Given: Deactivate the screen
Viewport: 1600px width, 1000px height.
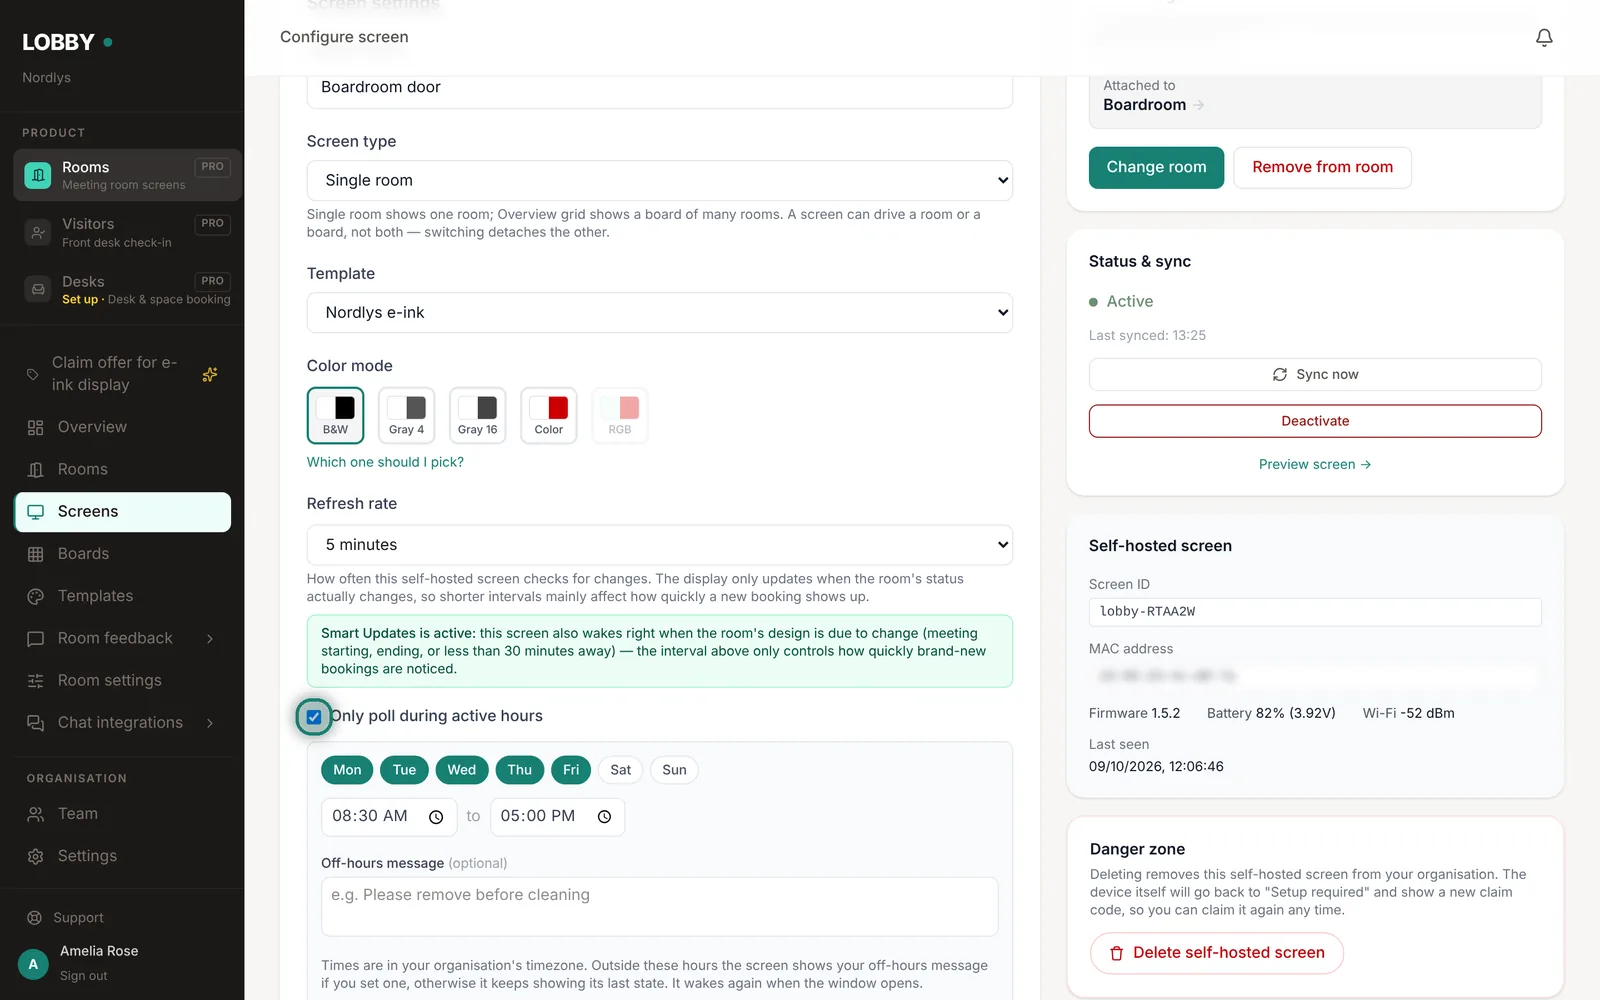Looking at the screenshot, I should [x=1315, y=421].
